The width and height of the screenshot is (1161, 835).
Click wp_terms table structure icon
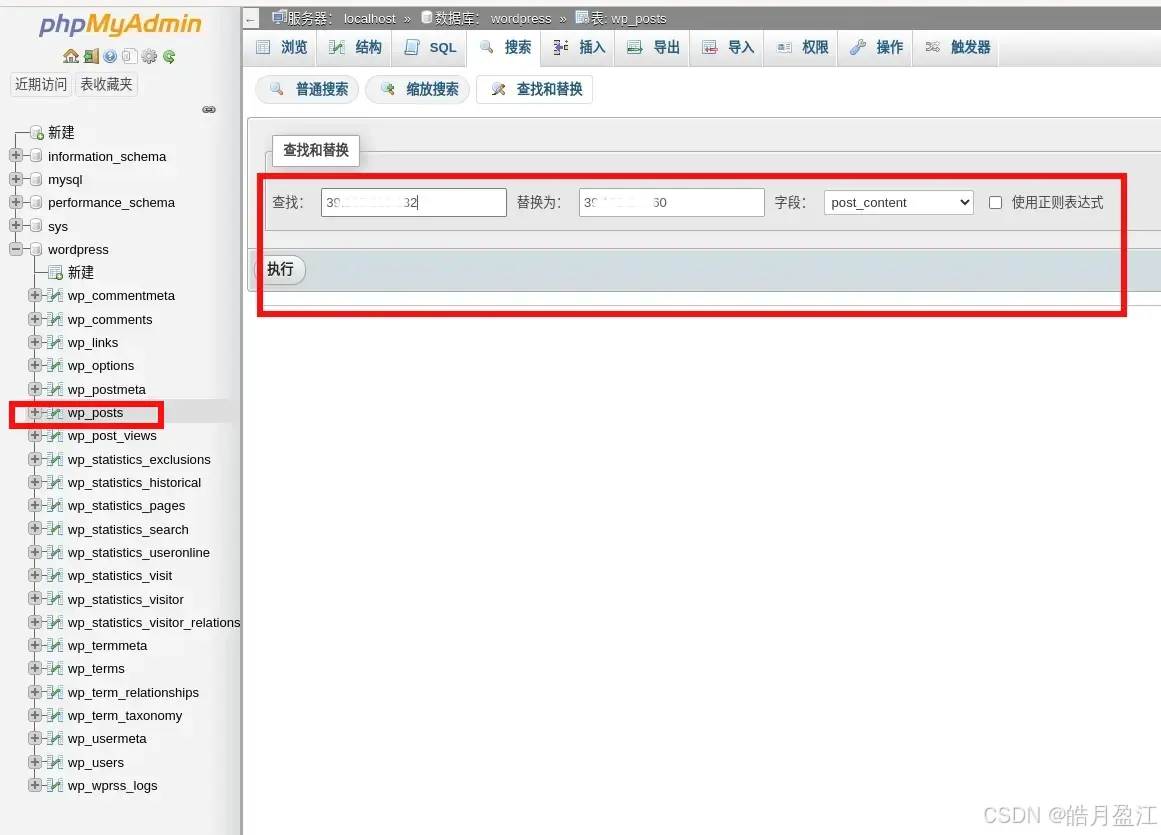click(x=55, y=668)
